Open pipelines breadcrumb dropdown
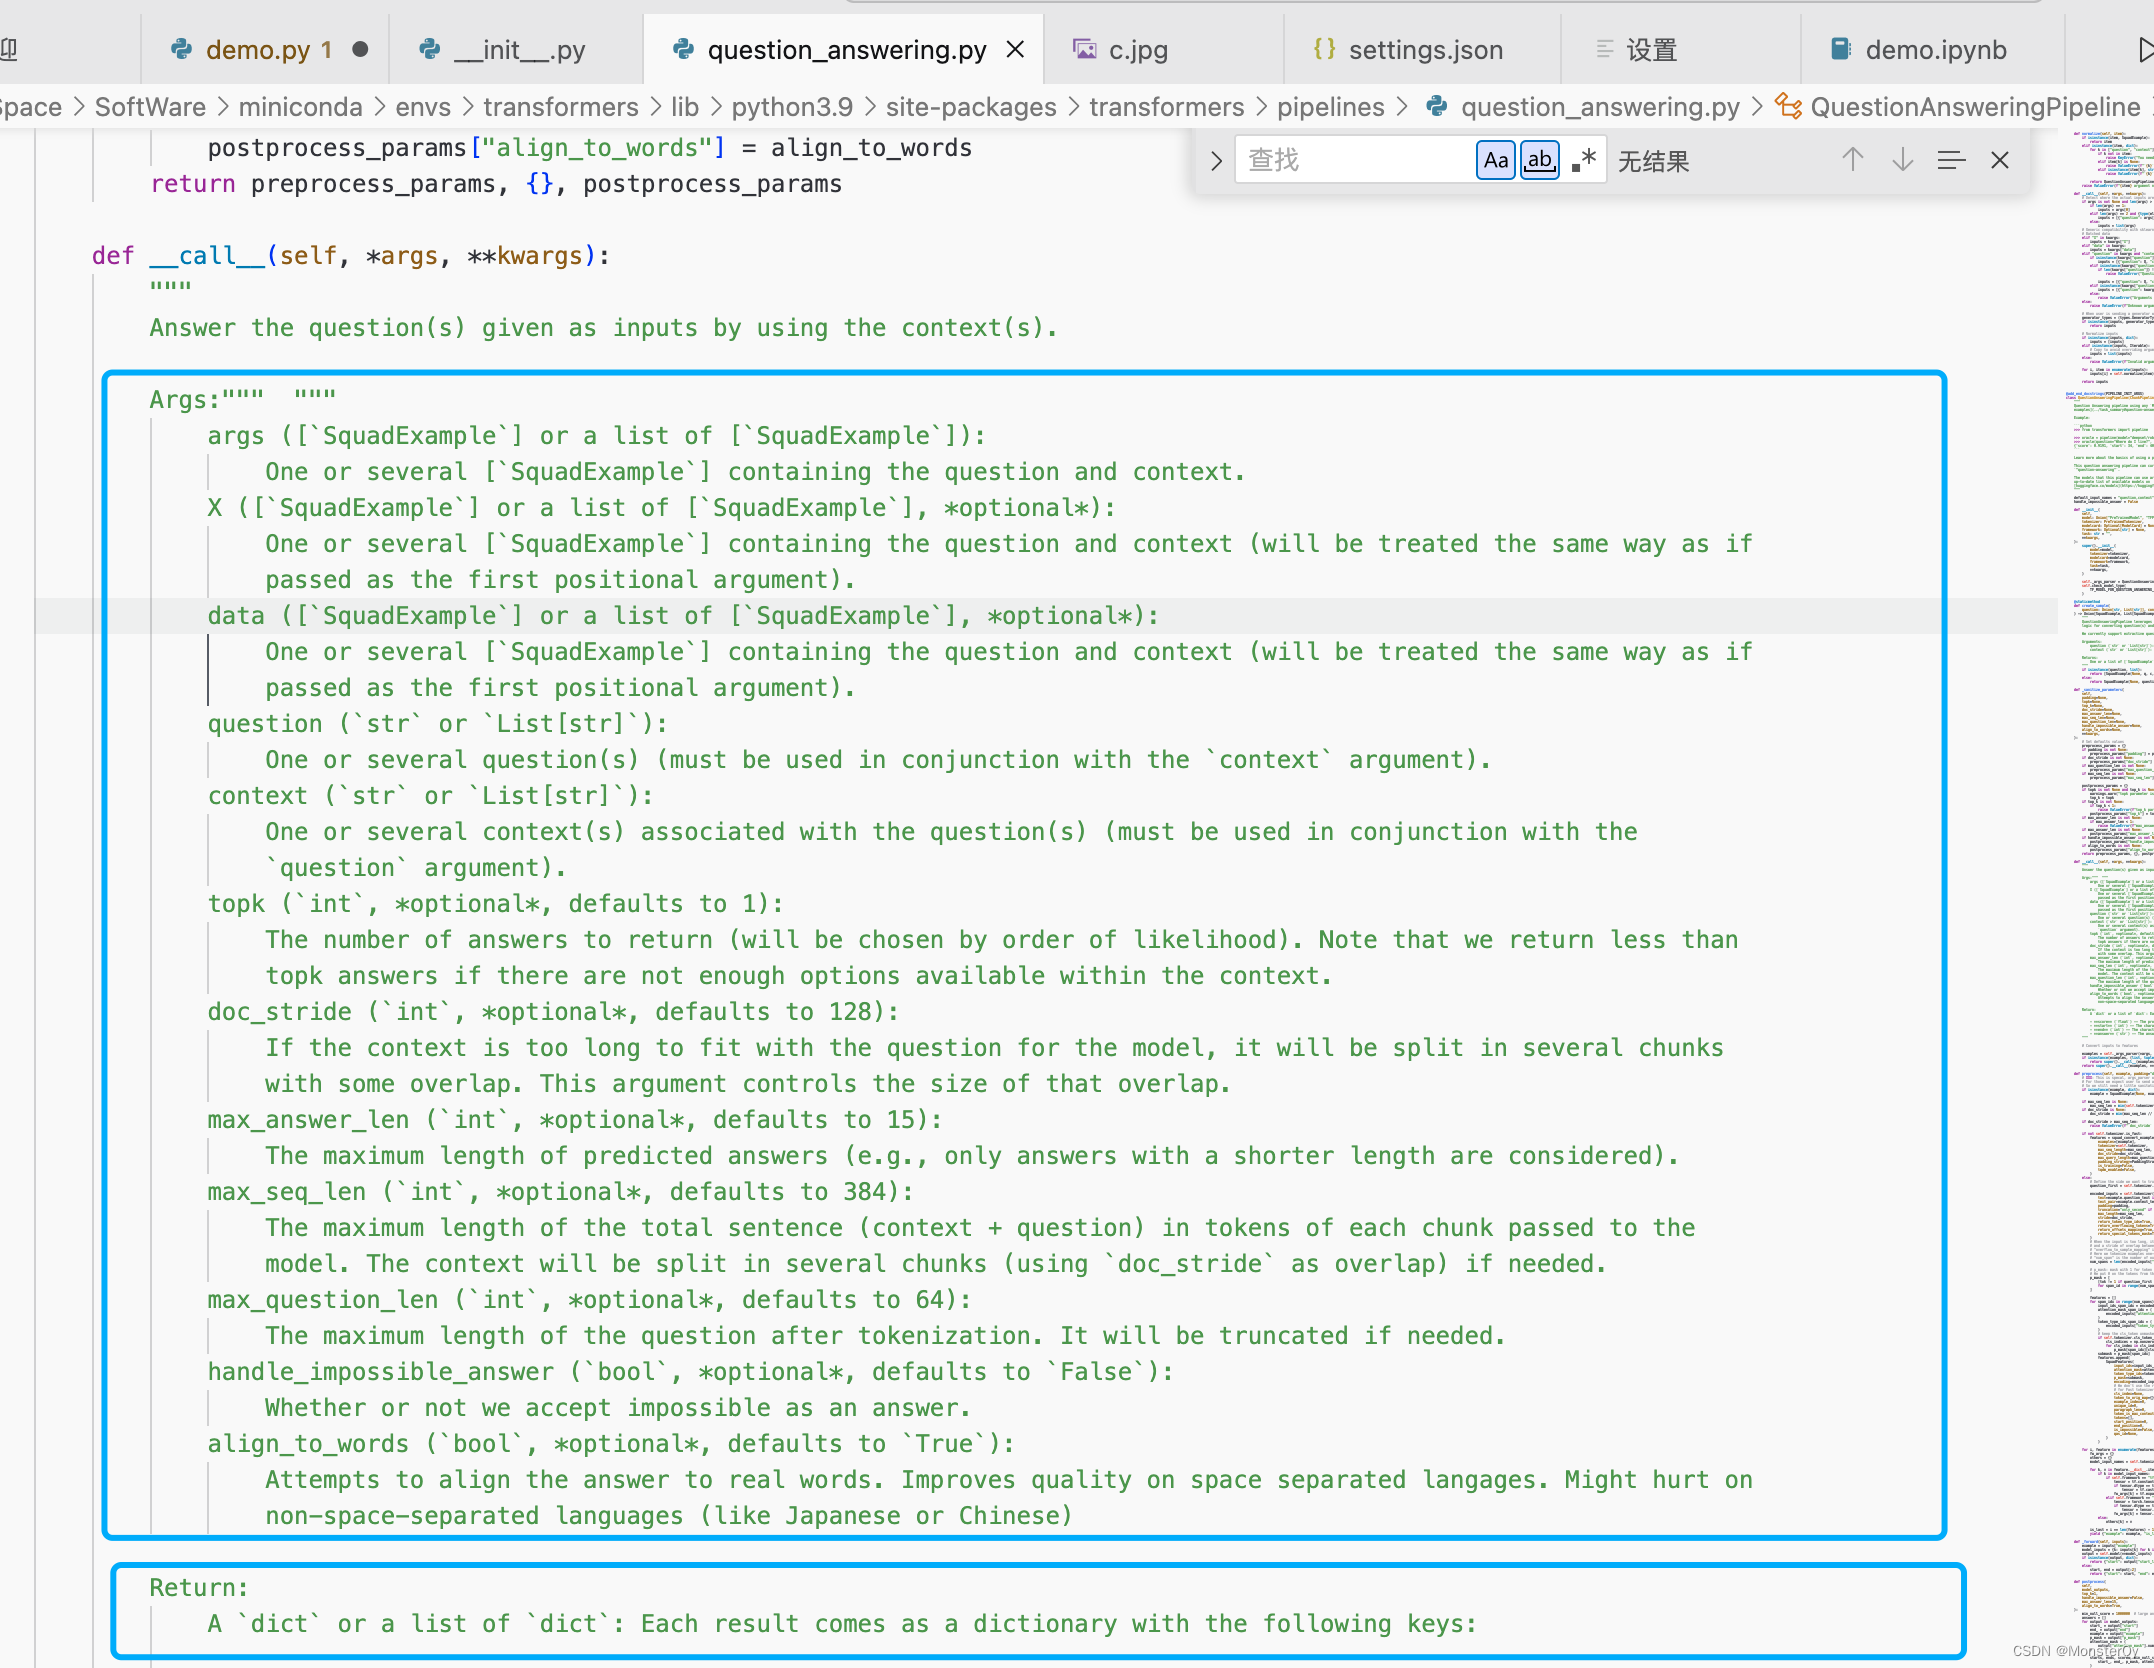 click(1331, 107)
